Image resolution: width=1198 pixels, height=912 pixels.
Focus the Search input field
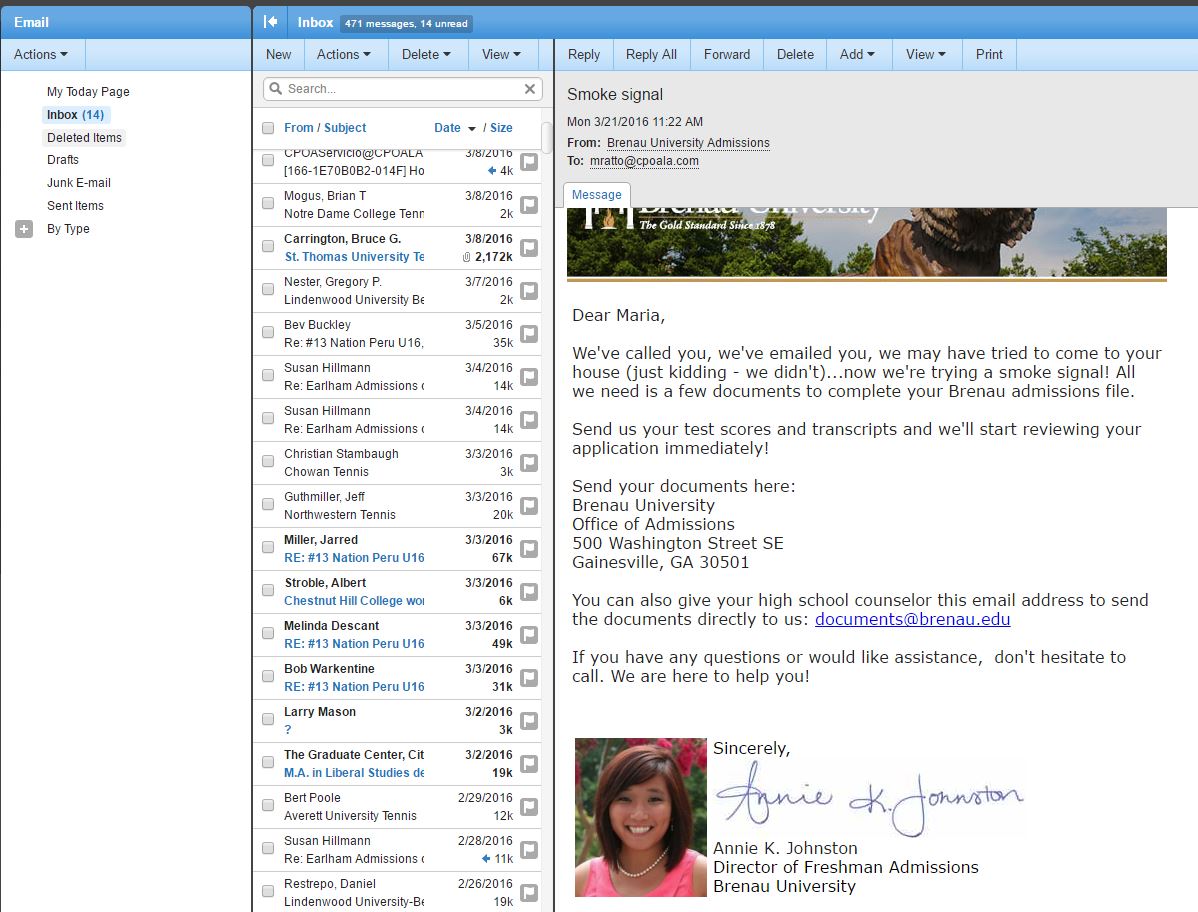coord(403,89)
